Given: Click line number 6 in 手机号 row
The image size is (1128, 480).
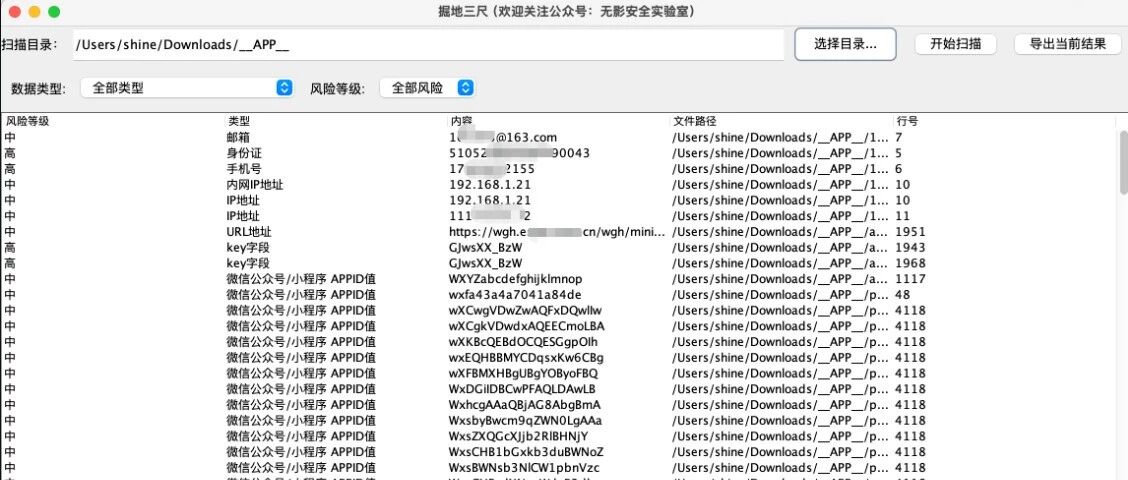Looking at the screenshot, I should click(899, 169).
